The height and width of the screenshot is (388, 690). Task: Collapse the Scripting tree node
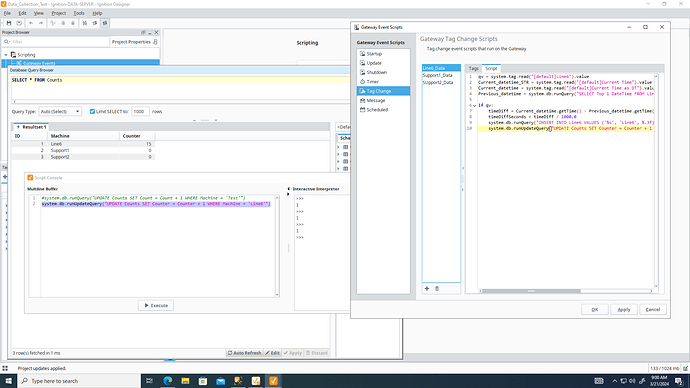pos(6,55)
